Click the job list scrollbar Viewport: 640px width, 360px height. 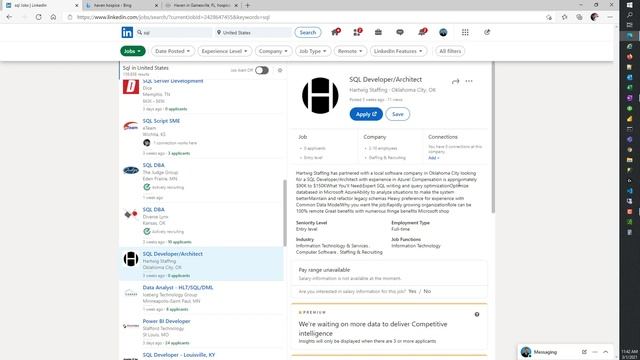pyautogui.click(x=285, y=213)
